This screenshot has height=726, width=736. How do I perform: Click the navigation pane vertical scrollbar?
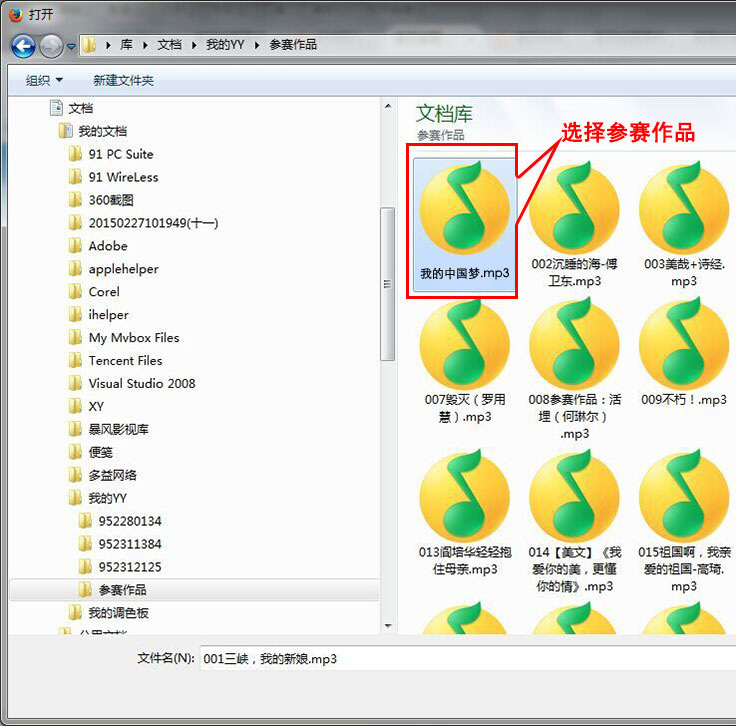pyautogui.click(x=388, y=284)
